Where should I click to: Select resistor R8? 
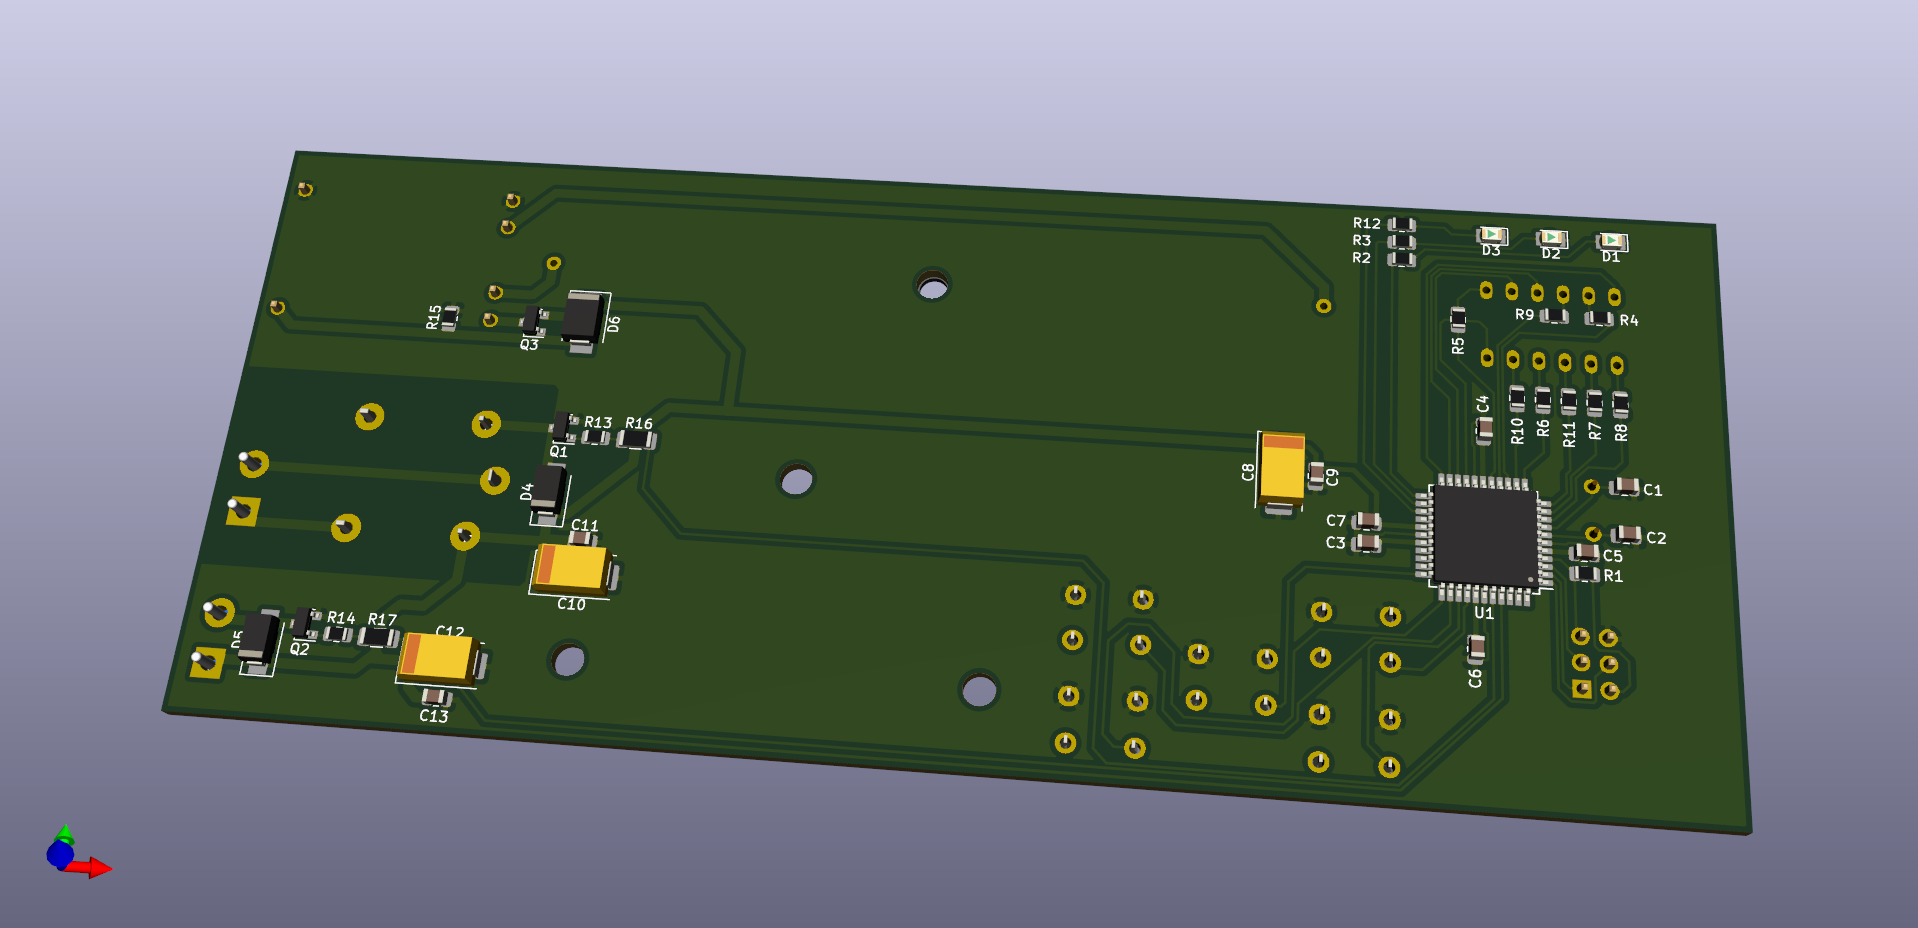(1620, 404)
